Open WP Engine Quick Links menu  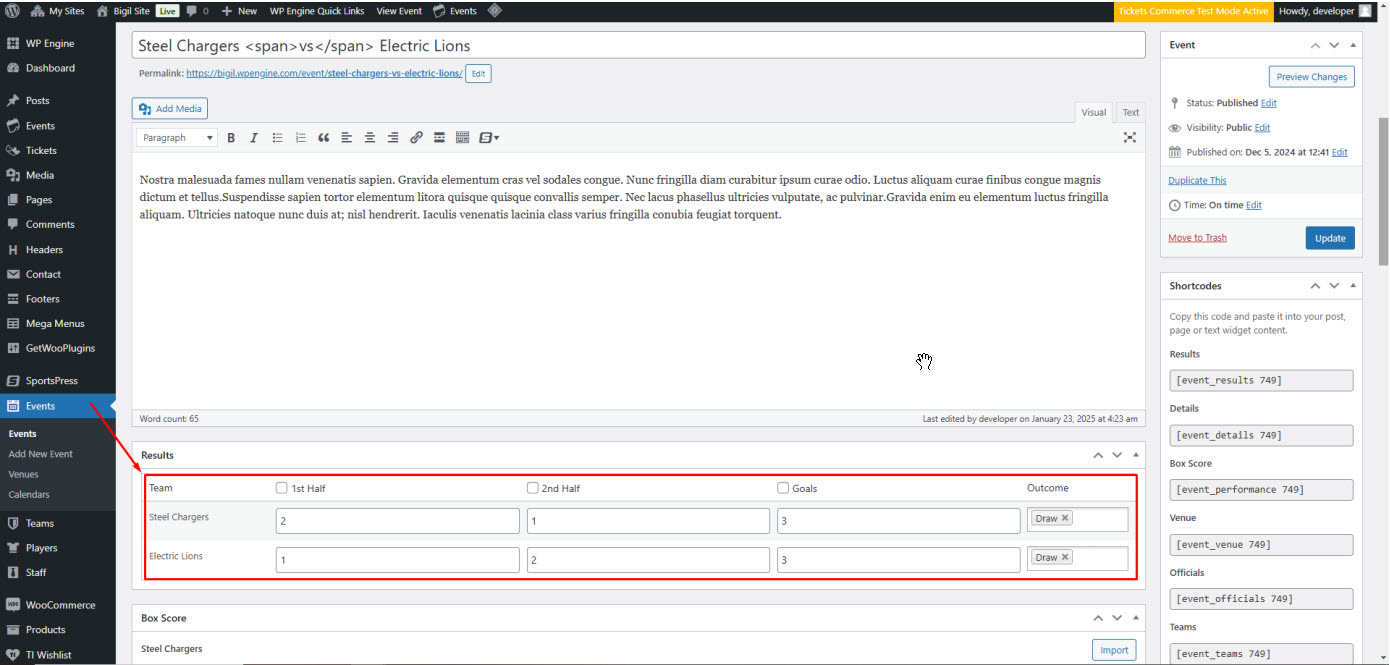point(318,11)
